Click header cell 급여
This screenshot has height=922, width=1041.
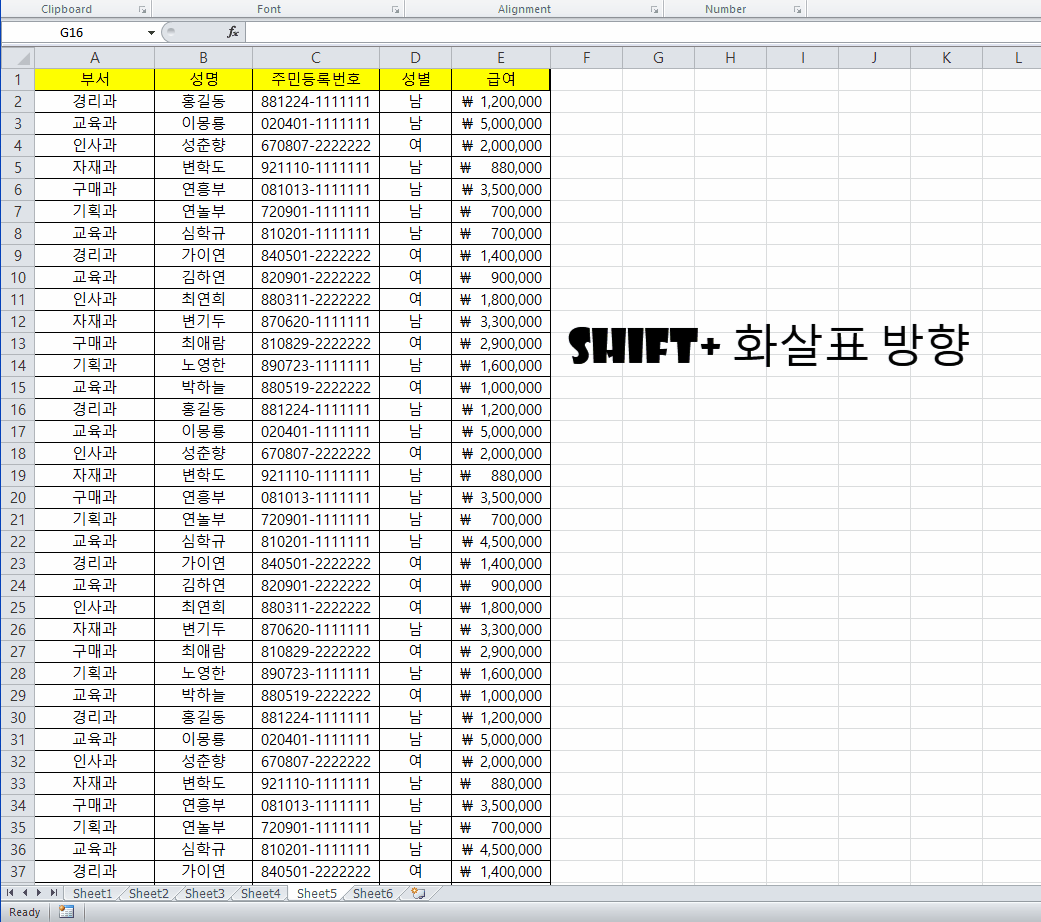click(501, 80)
